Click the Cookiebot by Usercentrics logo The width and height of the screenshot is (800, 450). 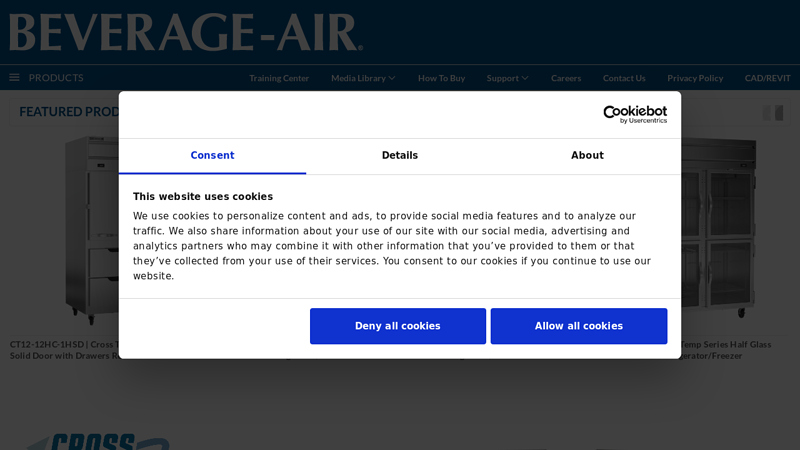click(x=635, y=114)
